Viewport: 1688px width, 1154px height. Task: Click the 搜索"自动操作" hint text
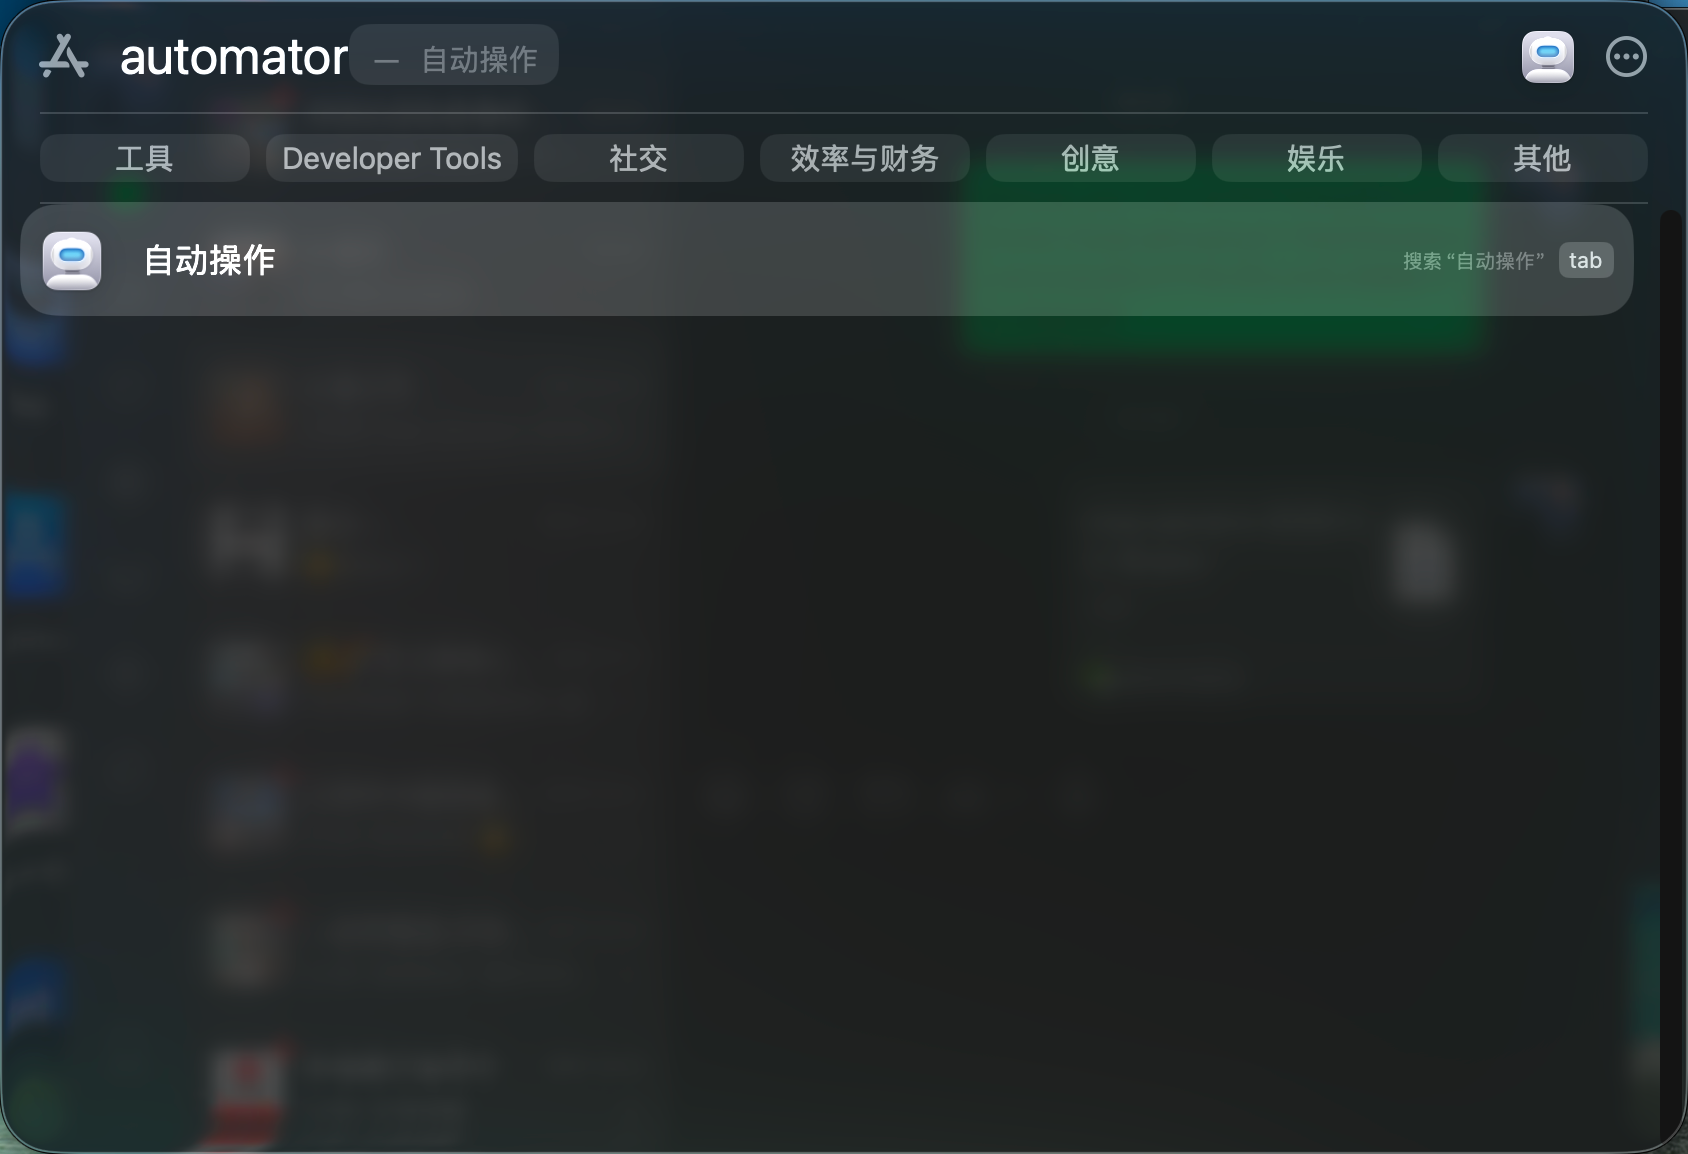coord(1473,261)
